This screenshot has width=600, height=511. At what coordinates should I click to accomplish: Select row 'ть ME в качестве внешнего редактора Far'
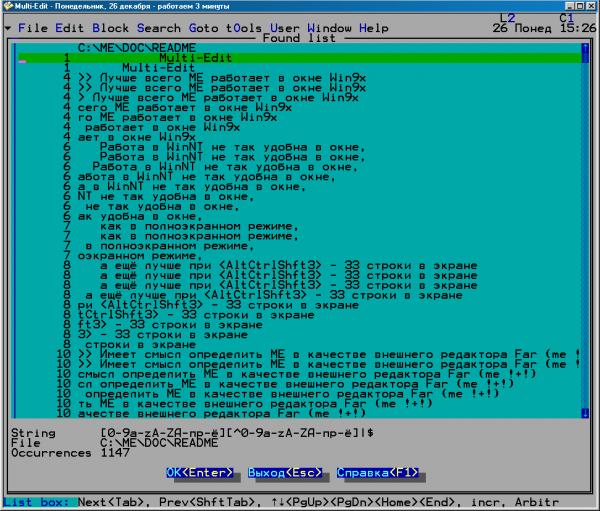tap(299, 404)
